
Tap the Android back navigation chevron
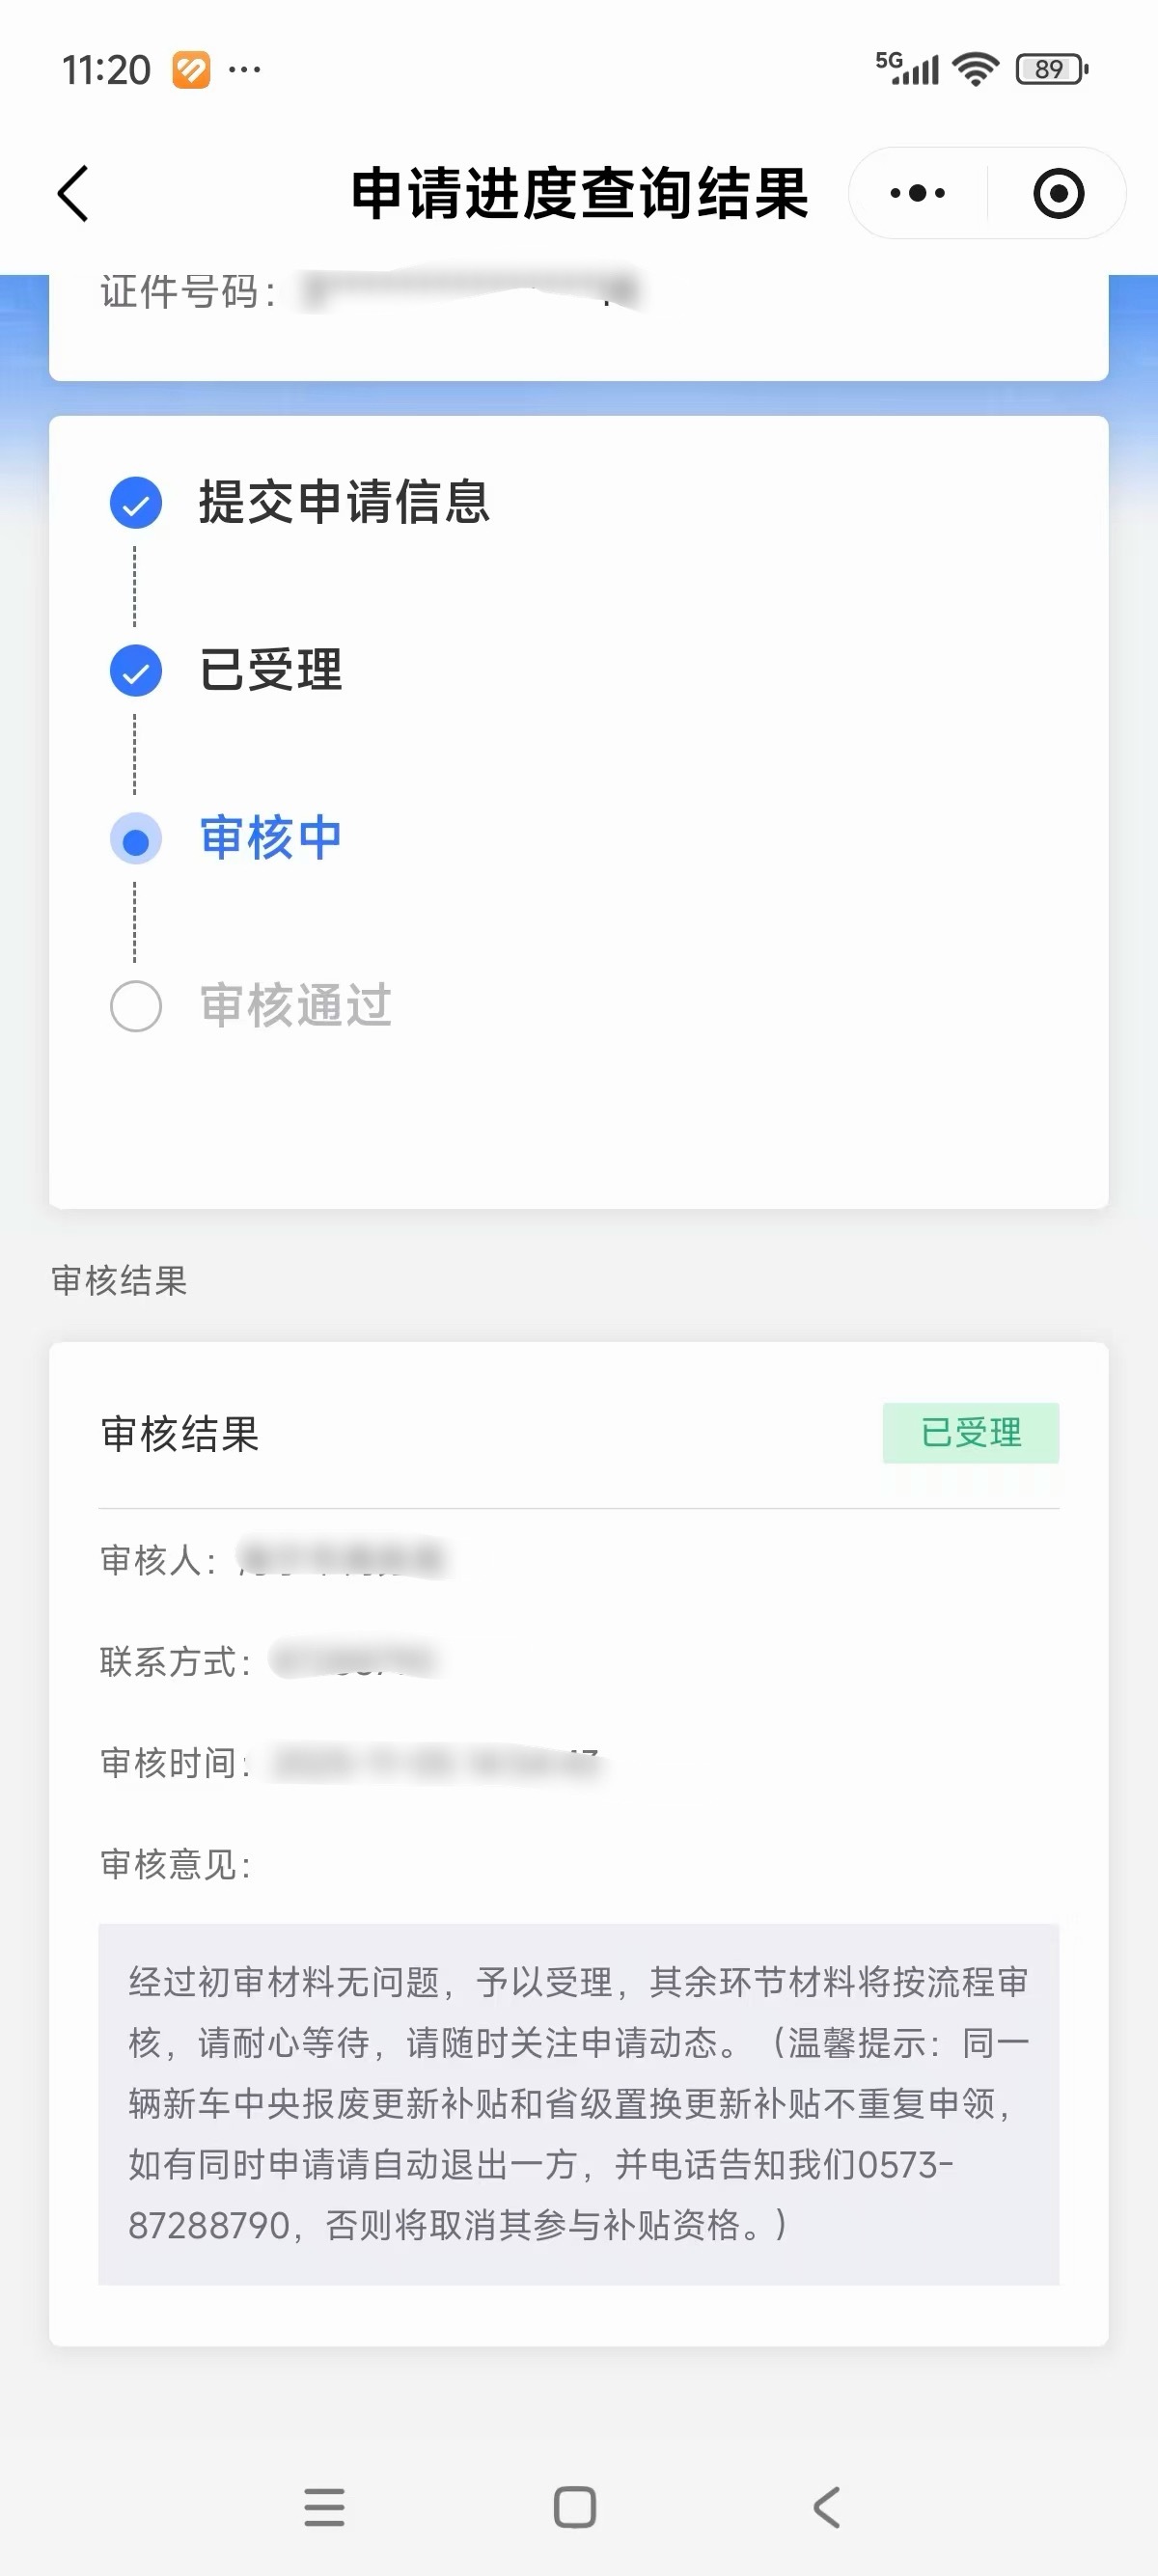[x=827, y=2507]
